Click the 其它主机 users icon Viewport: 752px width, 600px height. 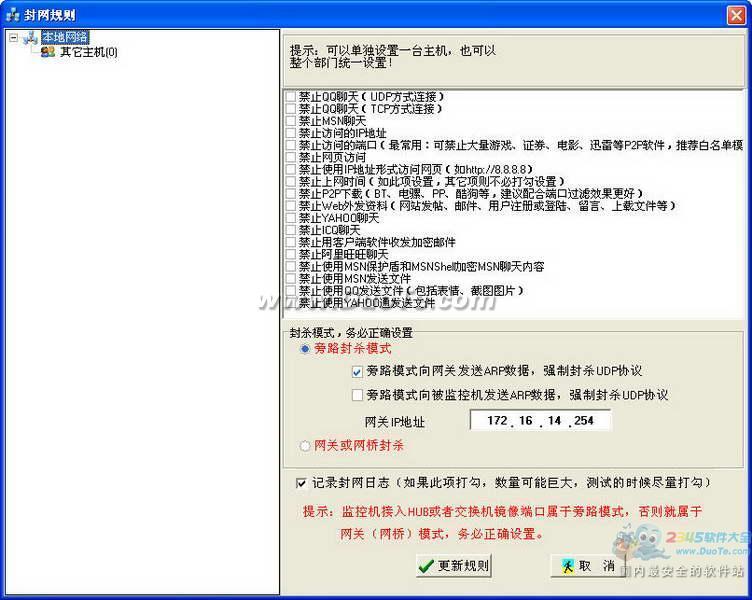tap(48, 51)
